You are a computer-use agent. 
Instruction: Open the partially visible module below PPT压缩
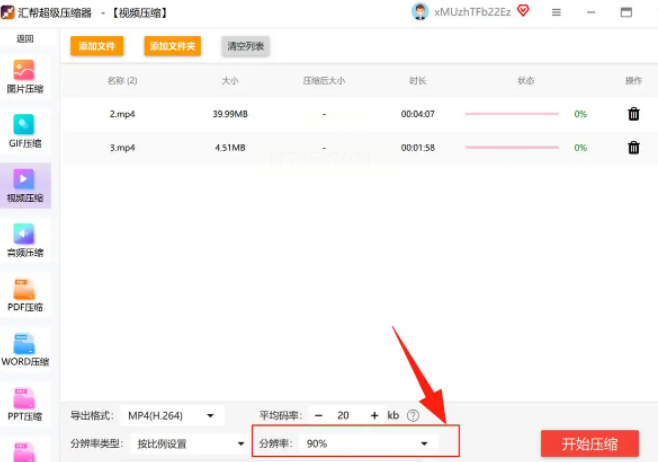point(25,451)
